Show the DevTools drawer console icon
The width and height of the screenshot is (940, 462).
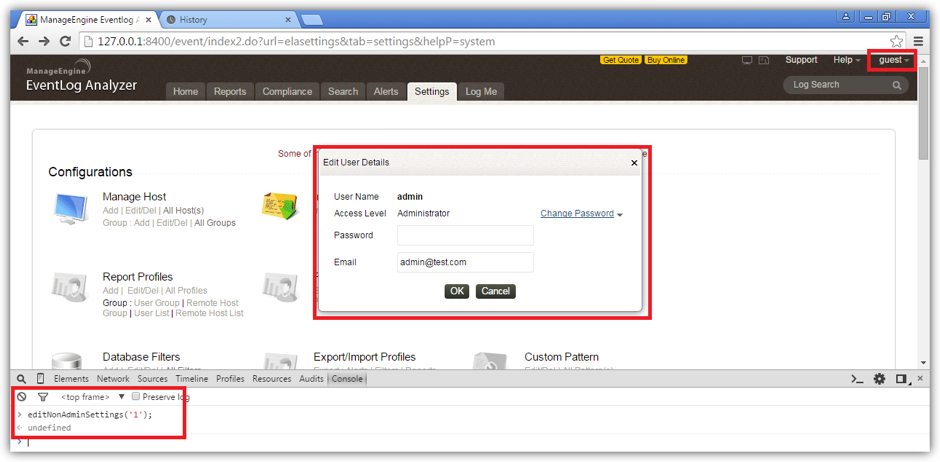pos(857,379)
